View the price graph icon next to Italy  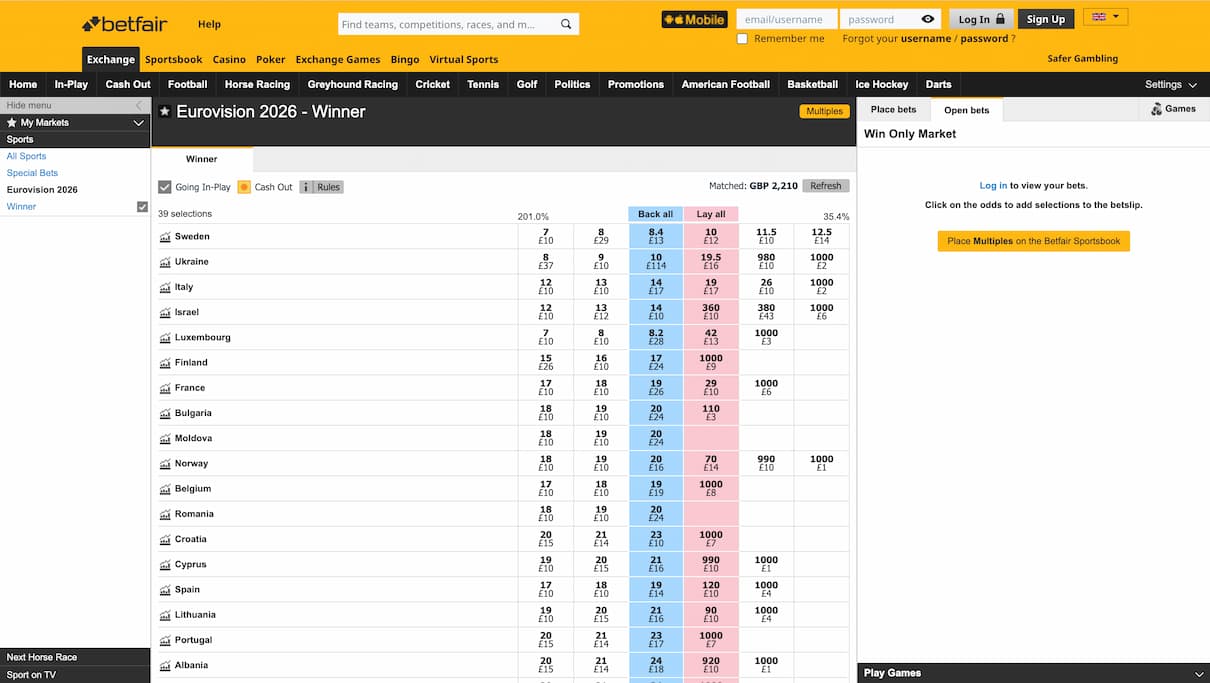(165, 287)
